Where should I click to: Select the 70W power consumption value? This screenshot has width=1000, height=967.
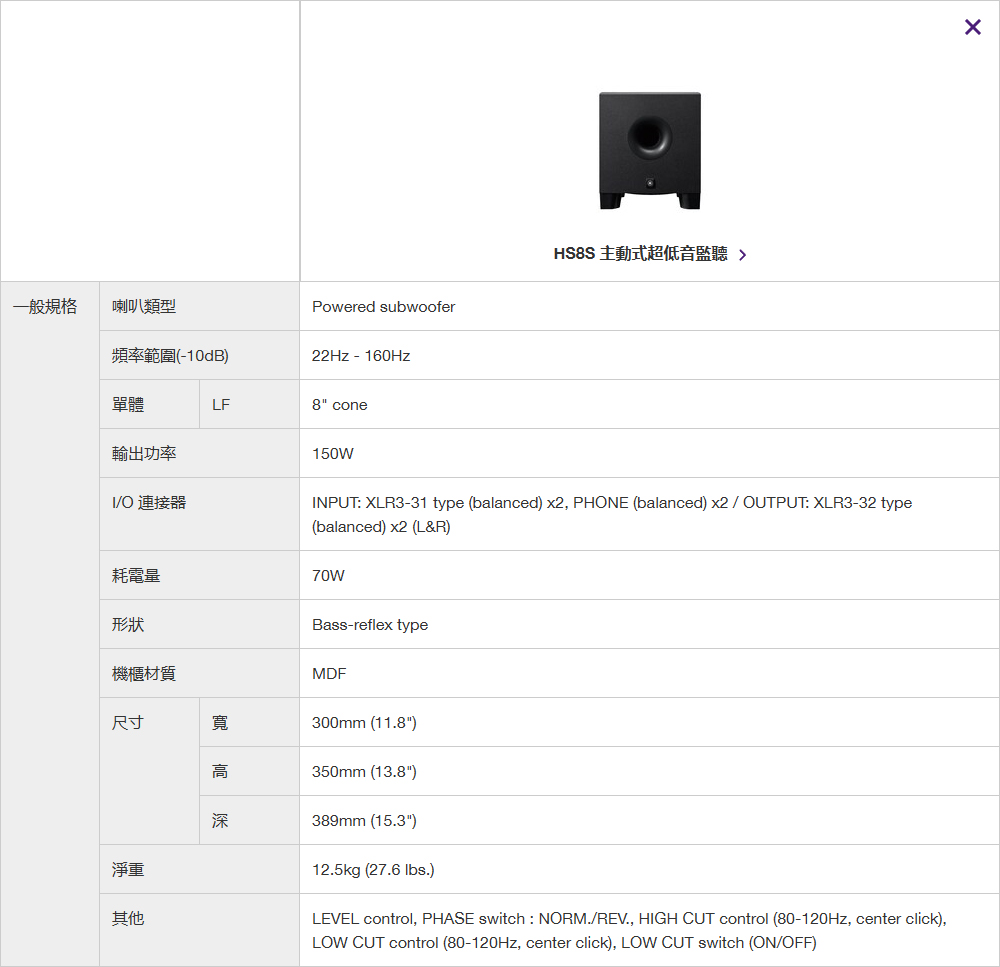tap(328, 576)
